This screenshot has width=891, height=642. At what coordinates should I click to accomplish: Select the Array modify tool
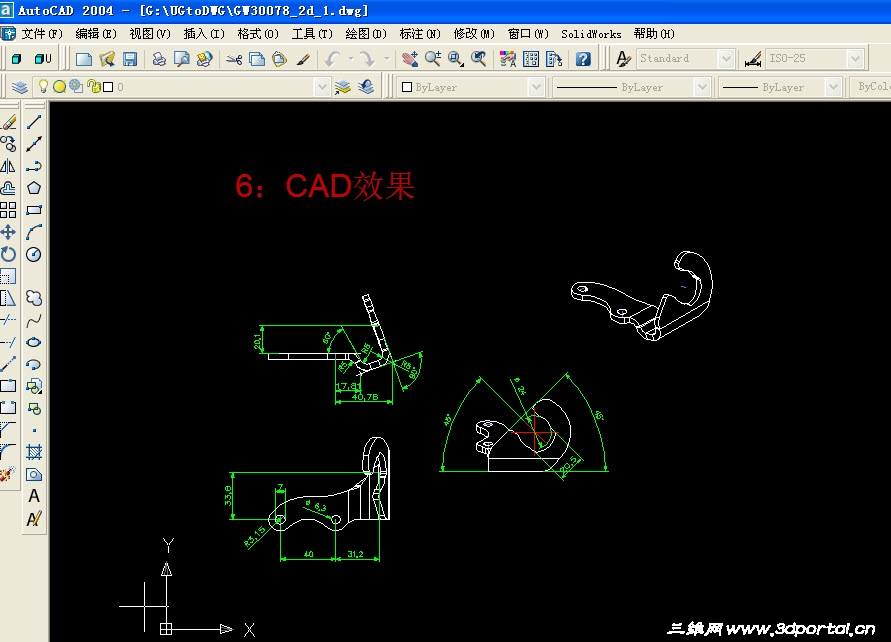pyautogui.click(x=9, y=210)
